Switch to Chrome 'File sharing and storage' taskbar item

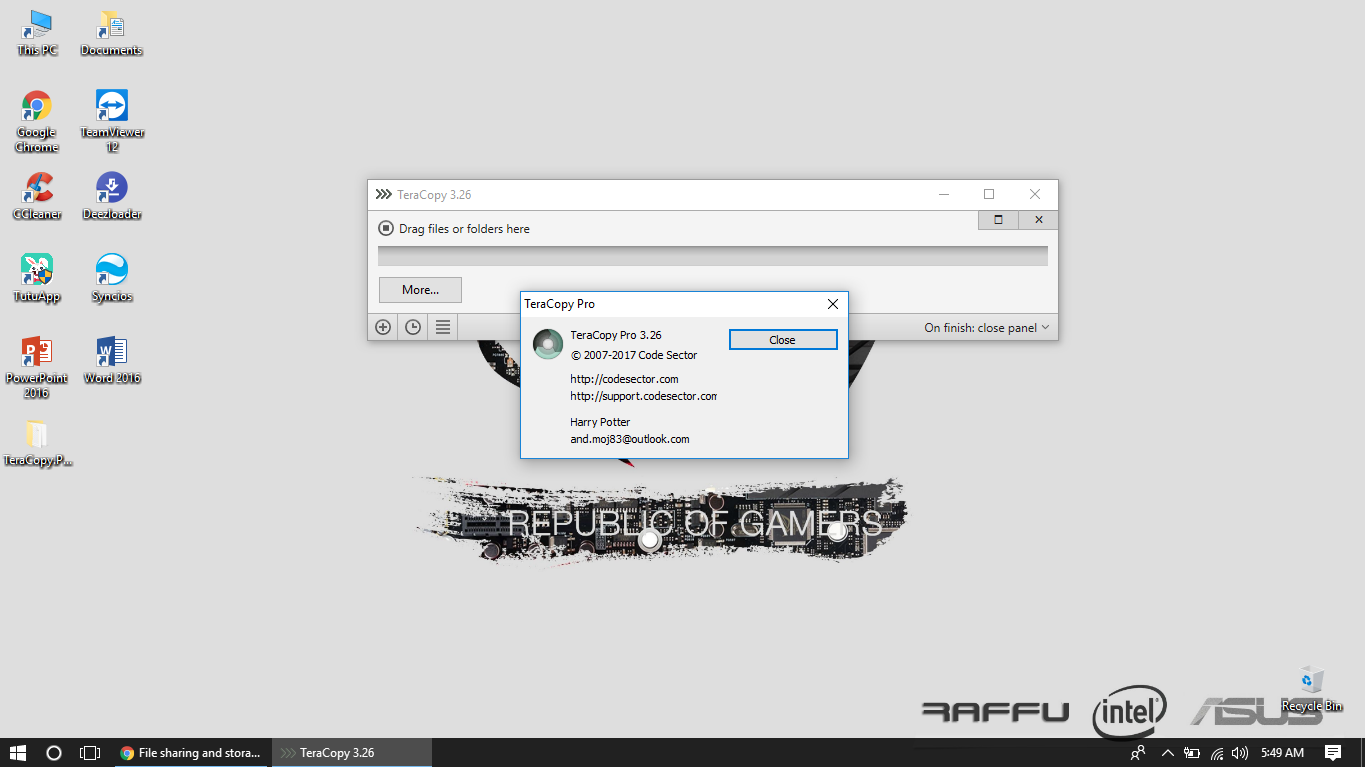click(192, 752)
